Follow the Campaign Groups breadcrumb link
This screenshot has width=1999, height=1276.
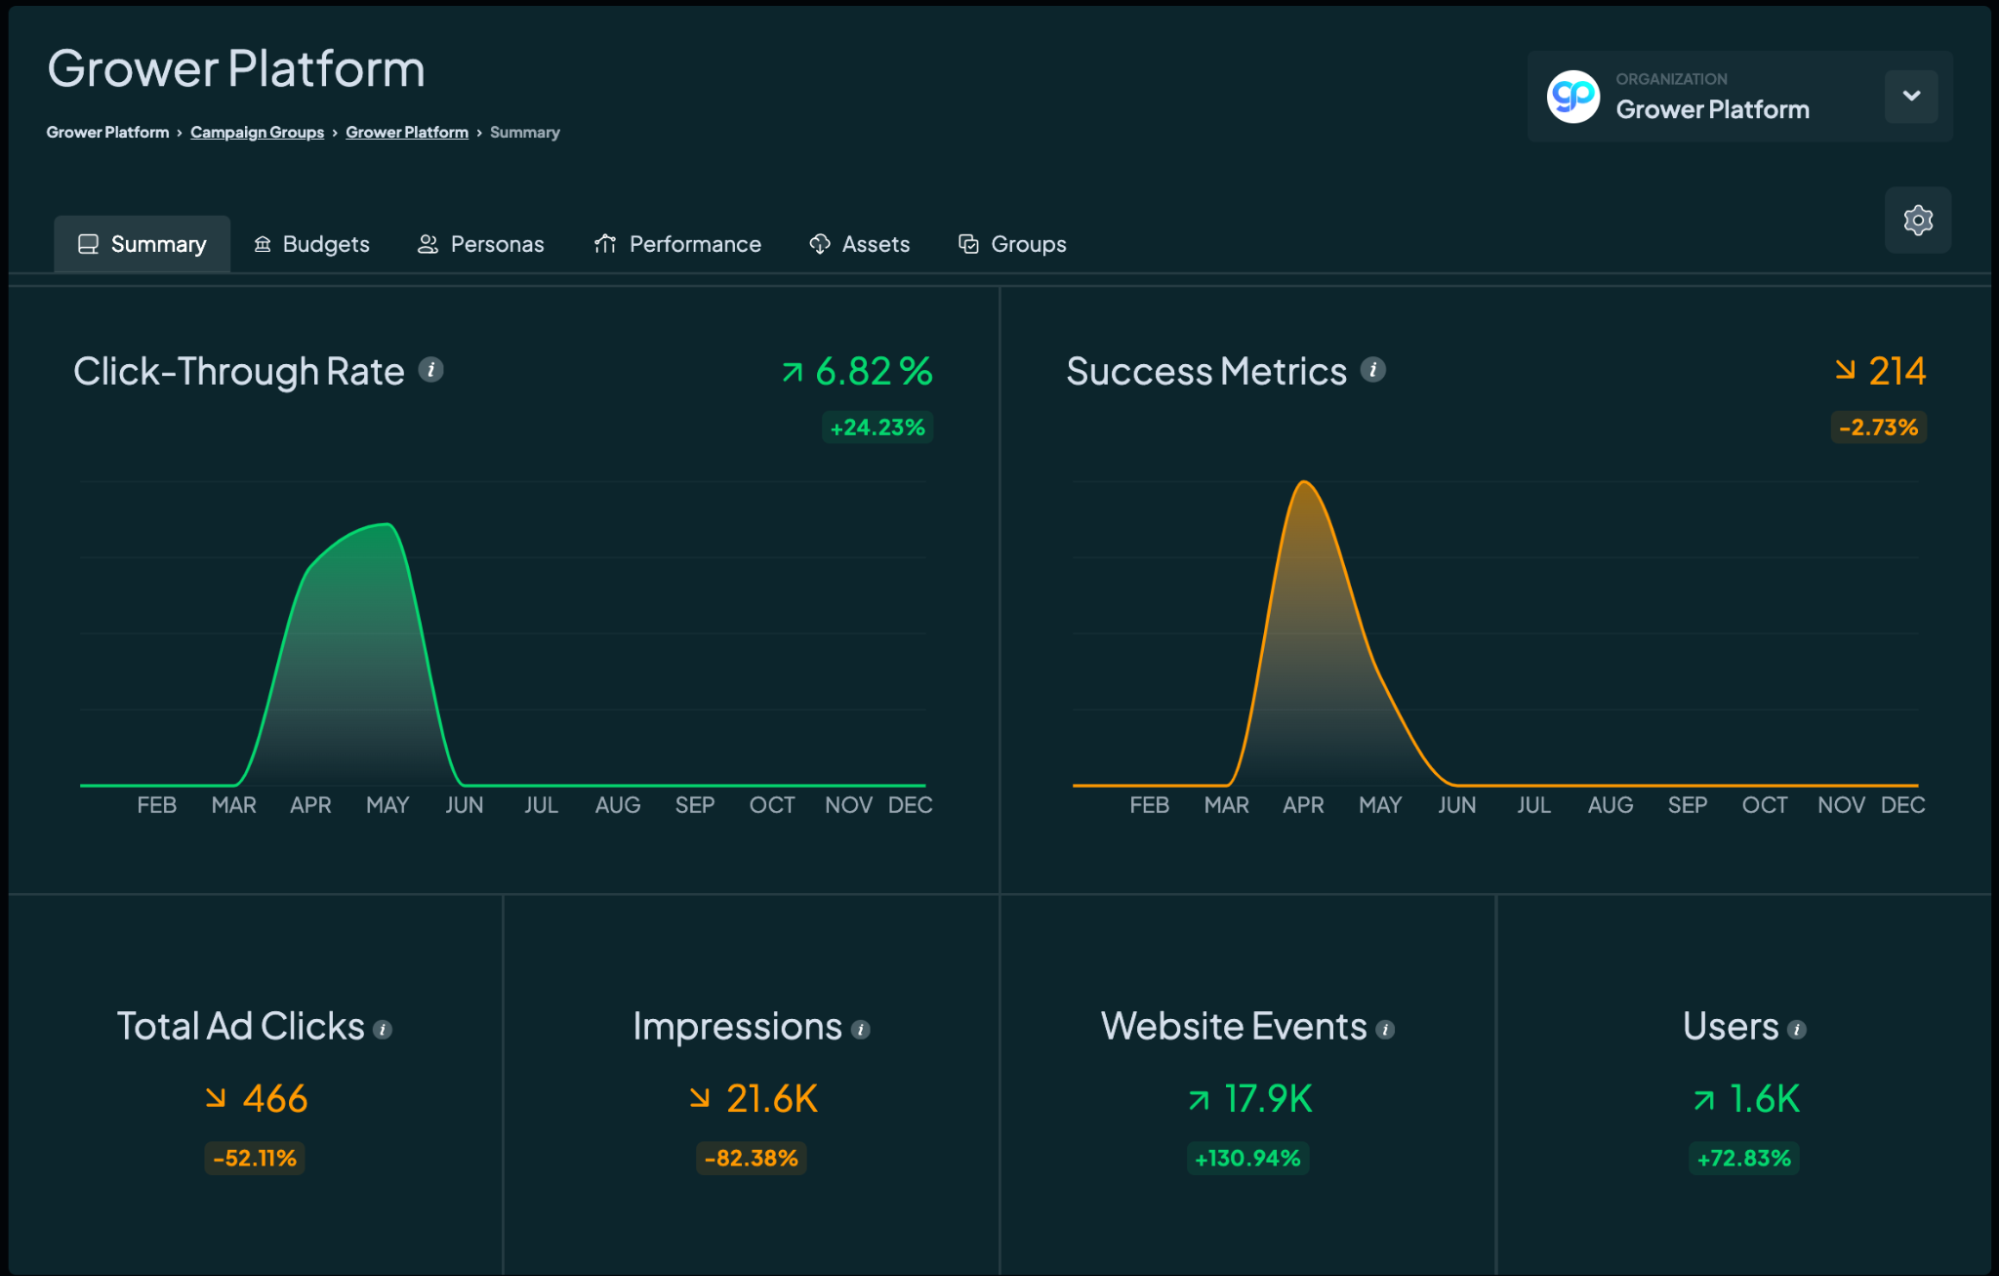(257, 132)
